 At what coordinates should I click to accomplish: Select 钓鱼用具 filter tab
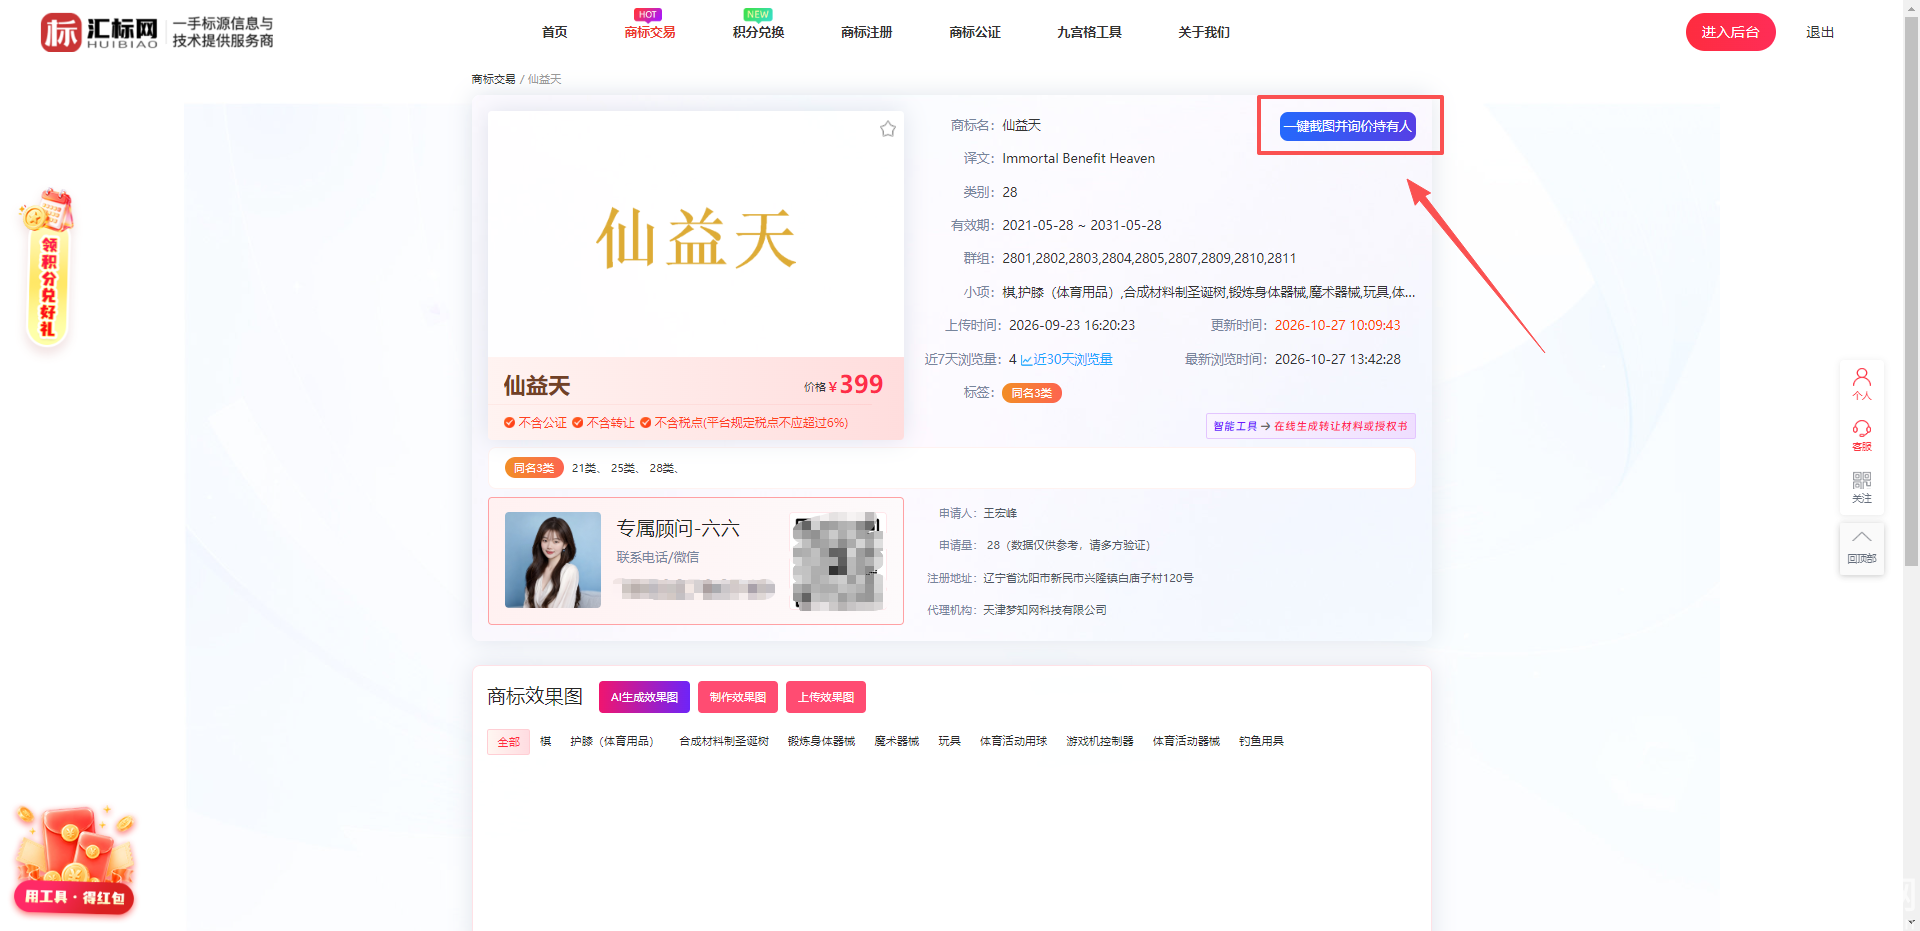pyautogui.click(x=1261, y=741)
